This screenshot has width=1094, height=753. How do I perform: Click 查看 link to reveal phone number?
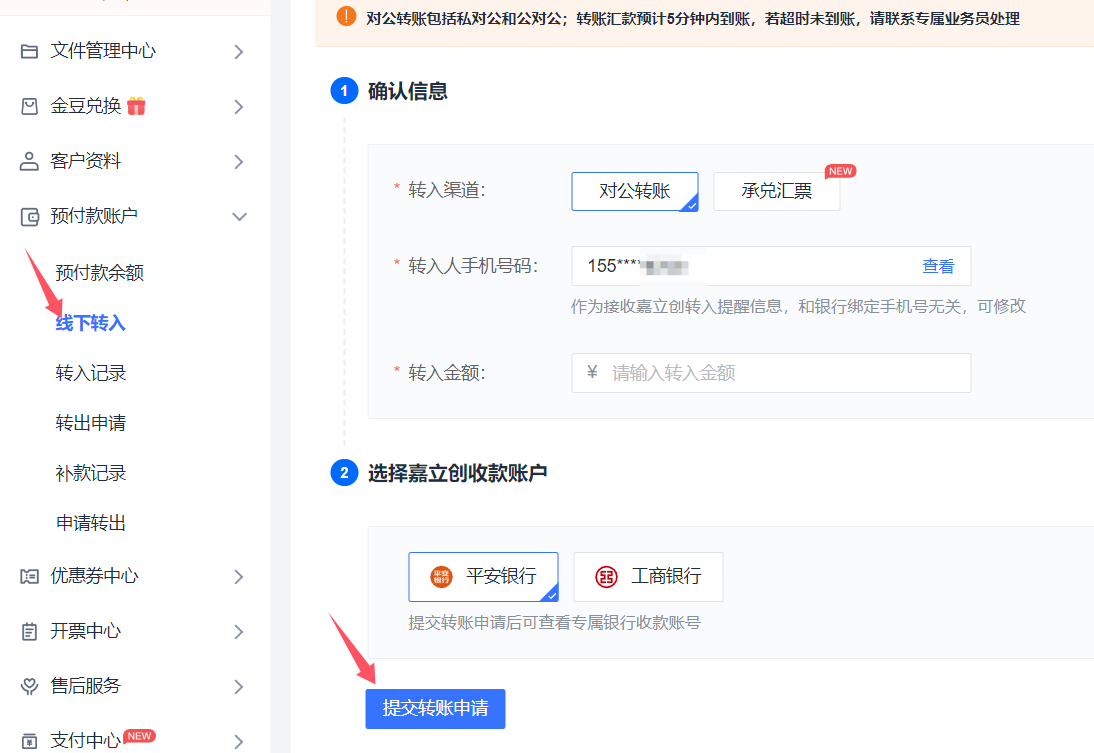[x=937, y=266]
